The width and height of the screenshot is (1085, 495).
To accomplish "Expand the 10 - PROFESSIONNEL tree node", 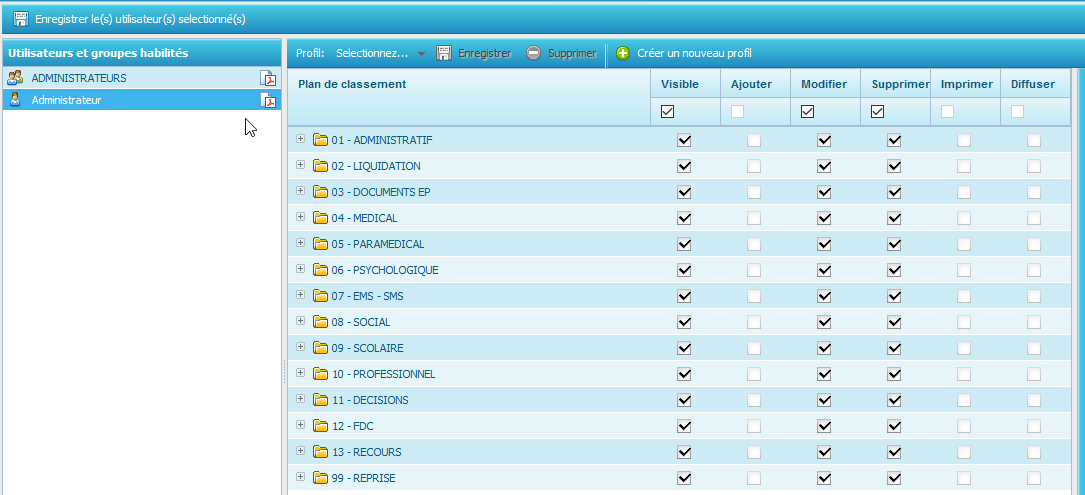I will [x=300, y=373].
